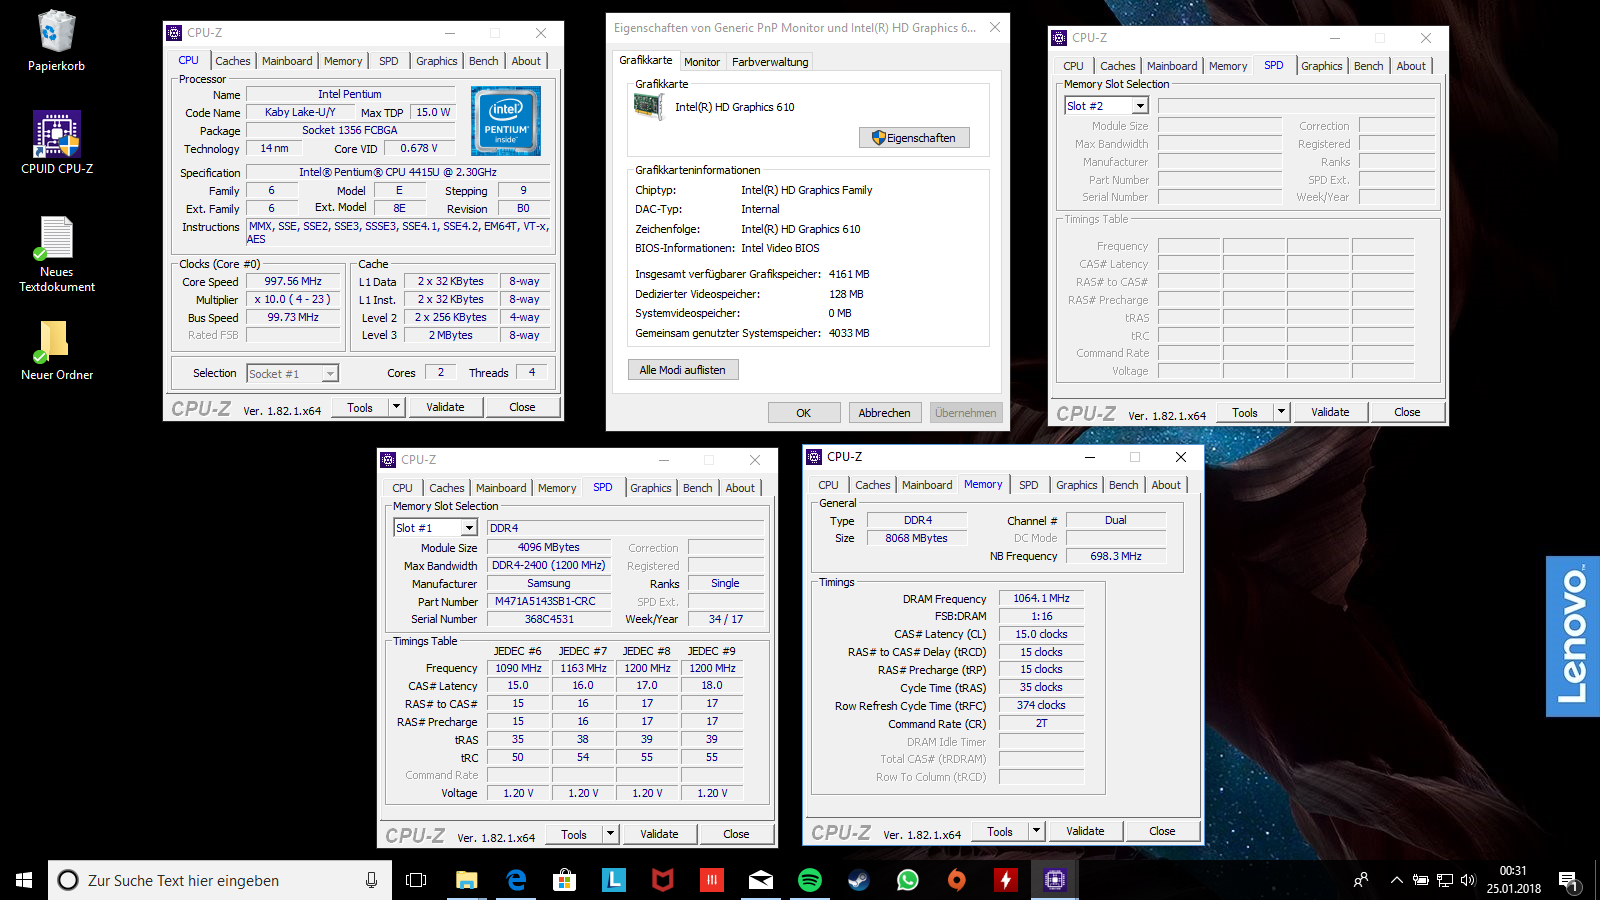Open the Microsoft Store taskbar icon
1600x900 pixels.
coord(565,880)
